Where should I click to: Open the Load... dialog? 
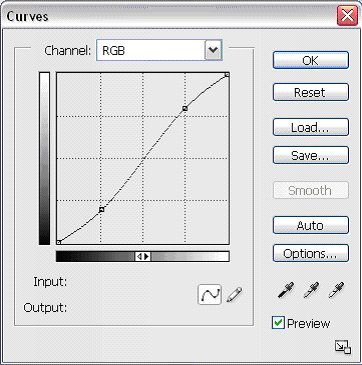[x=311, y=127]
